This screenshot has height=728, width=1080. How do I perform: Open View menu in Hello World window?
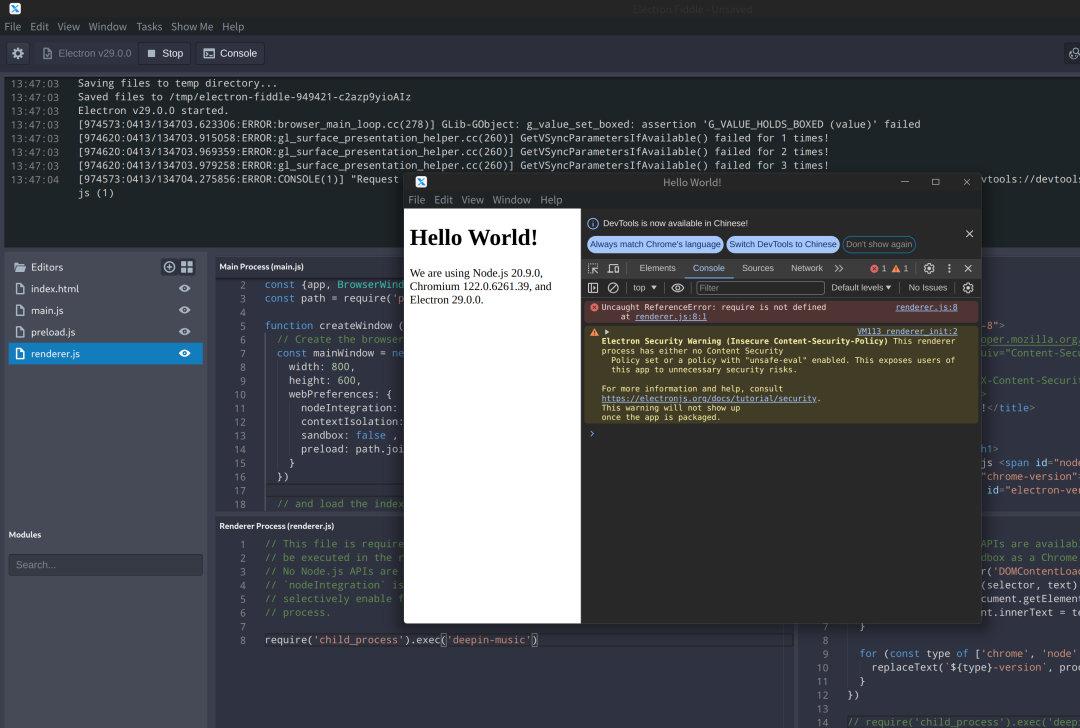click(472, 200)
